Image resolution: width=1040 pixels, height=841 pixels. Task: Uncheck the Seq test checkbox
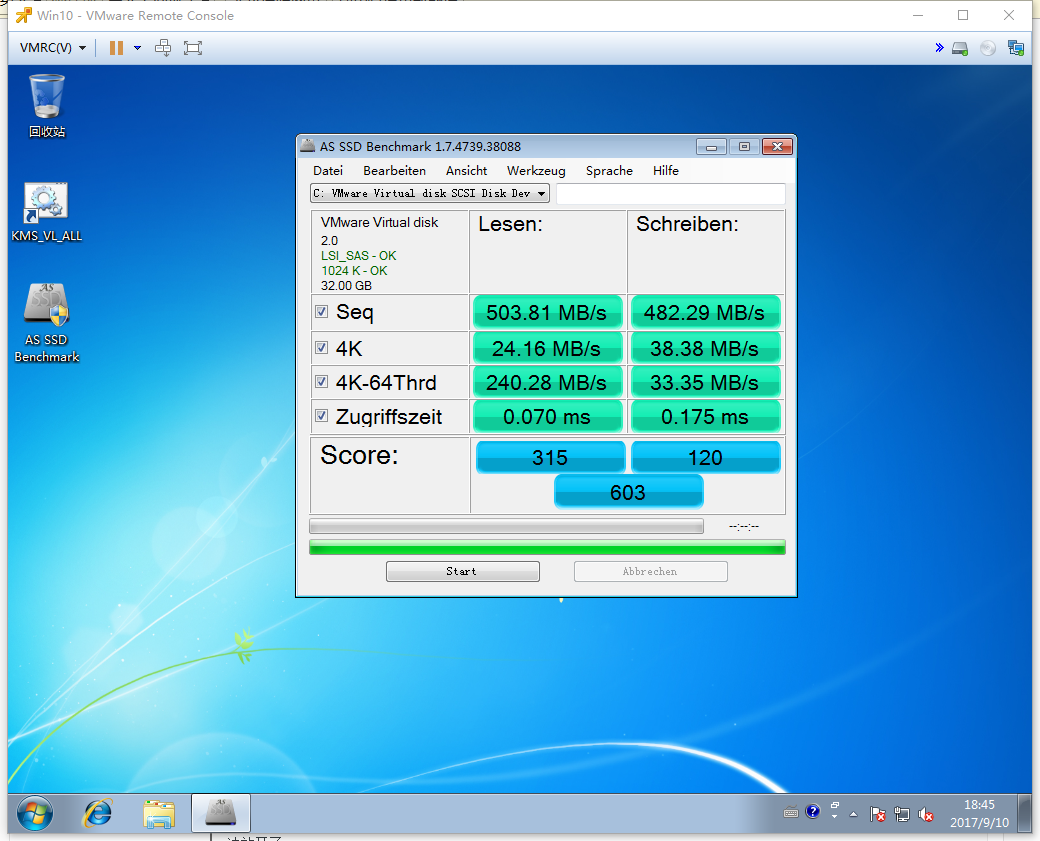point(321,312)
